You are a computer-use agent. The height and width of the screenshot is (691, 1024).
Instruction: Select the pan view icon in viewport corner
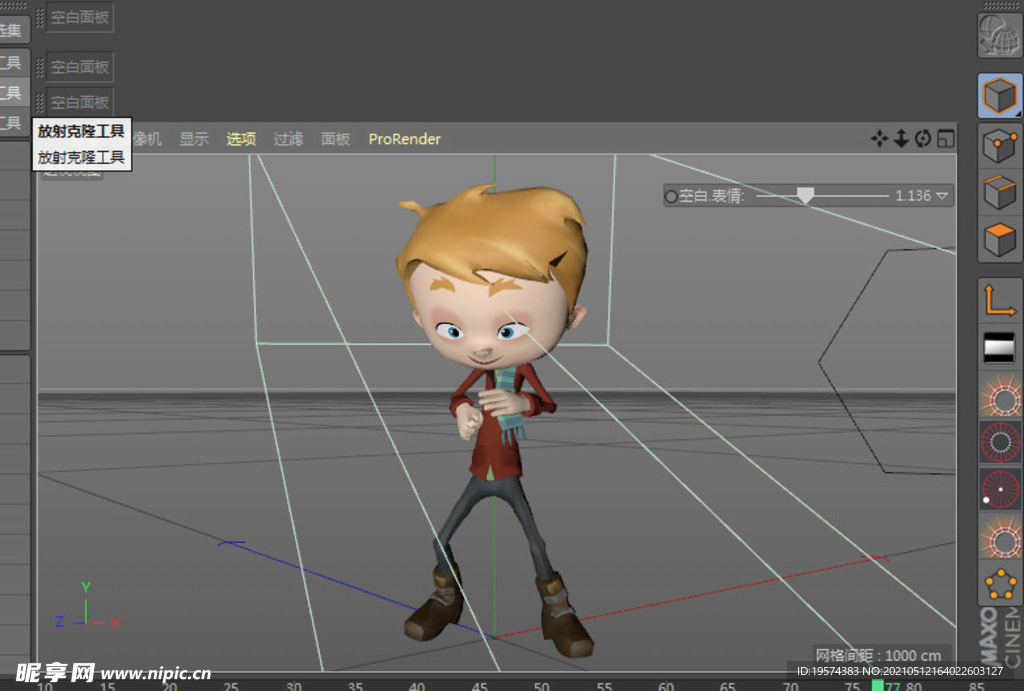879,139
